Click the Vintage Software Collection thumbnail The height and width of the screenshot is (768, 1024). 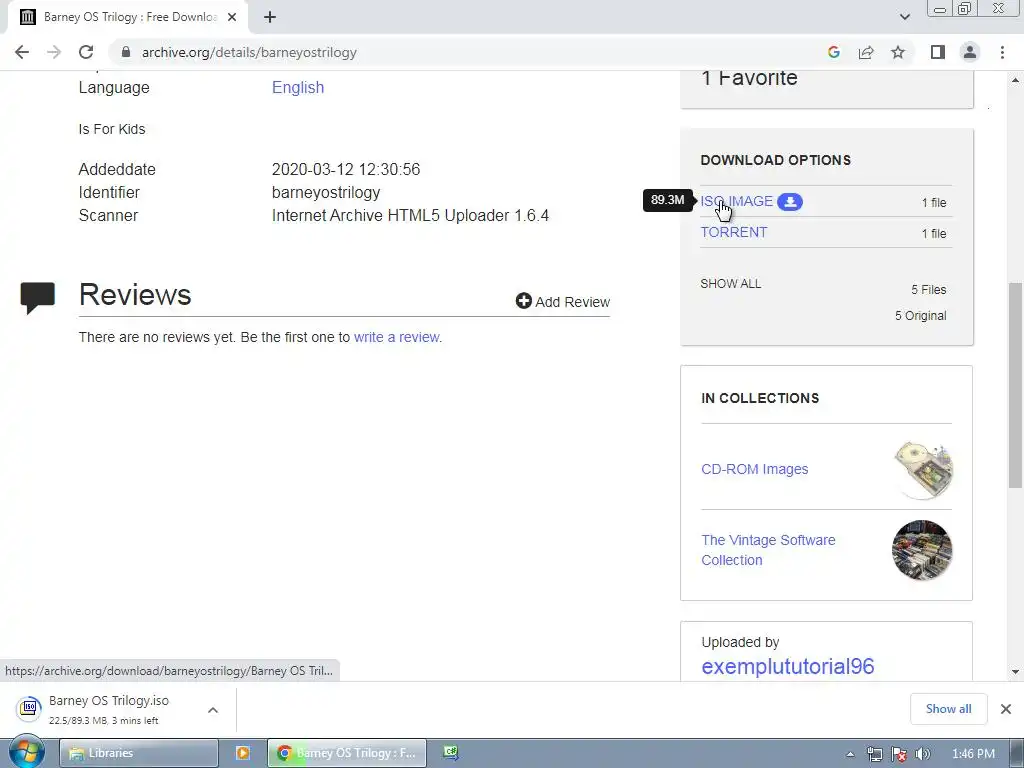[x=922, y=550]
